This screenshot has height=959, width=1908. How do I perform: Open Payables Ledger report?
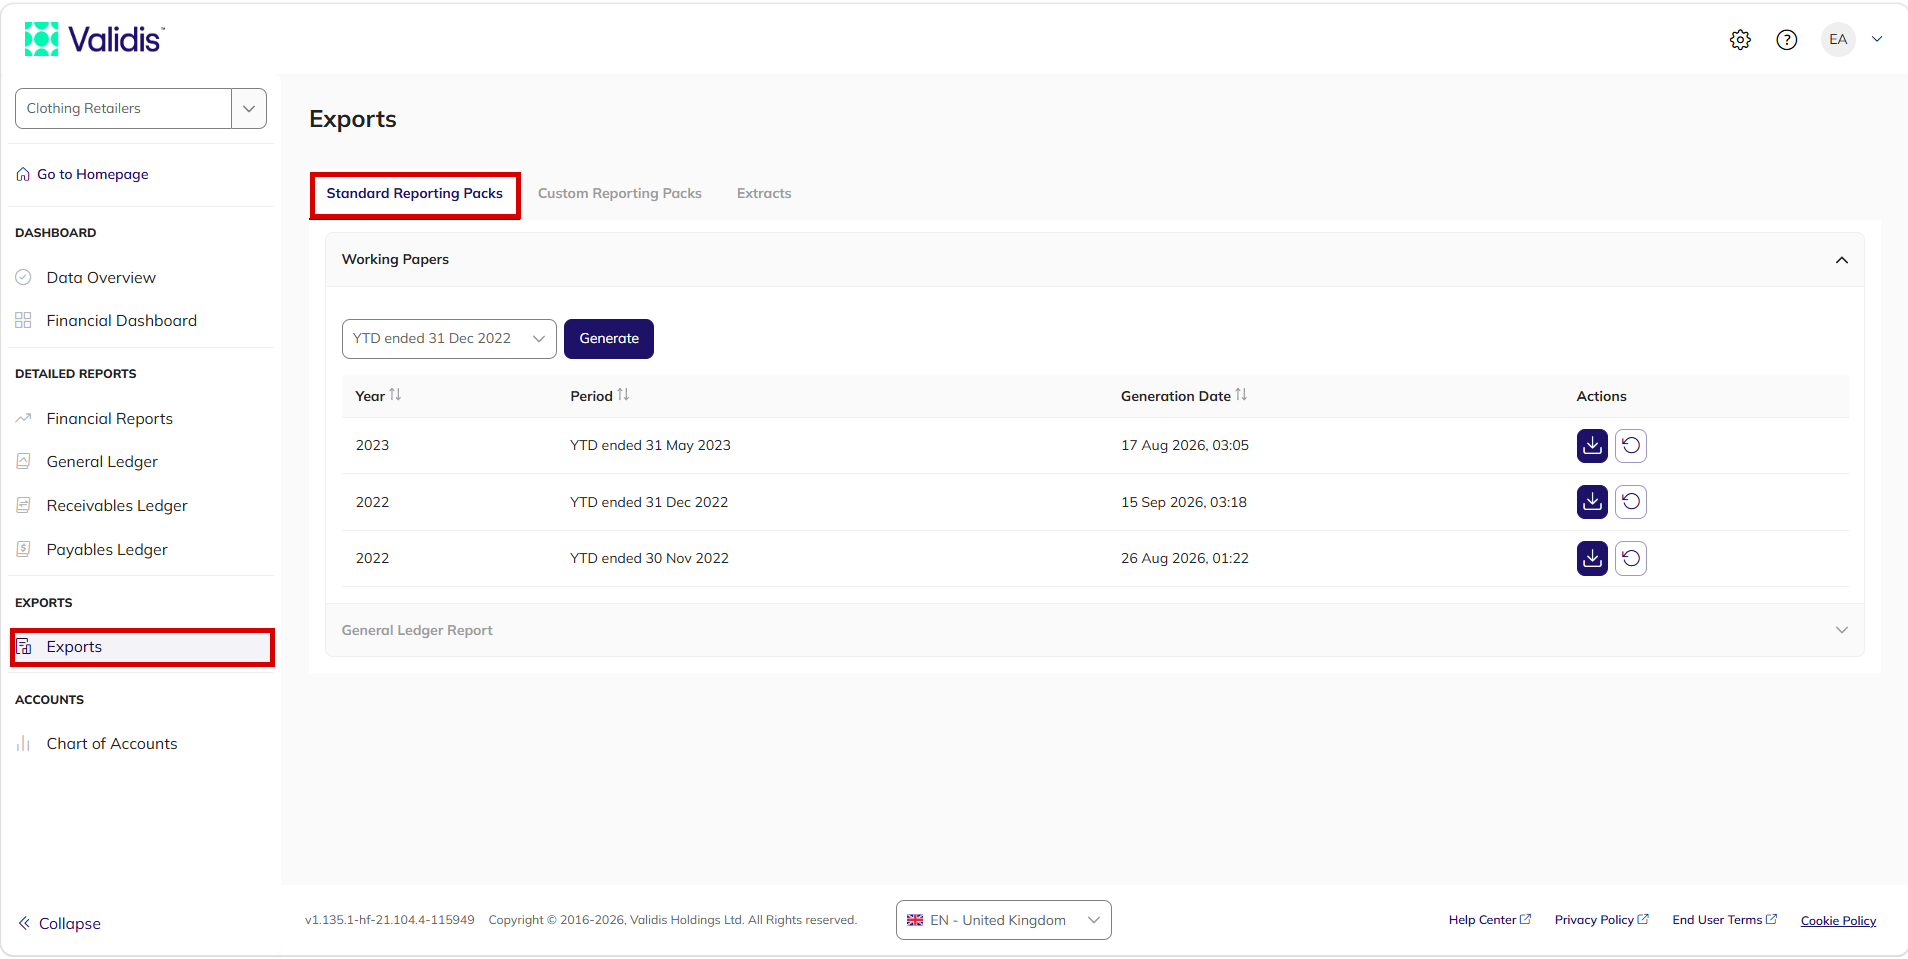pyautogui.click(x=107, y=549)
